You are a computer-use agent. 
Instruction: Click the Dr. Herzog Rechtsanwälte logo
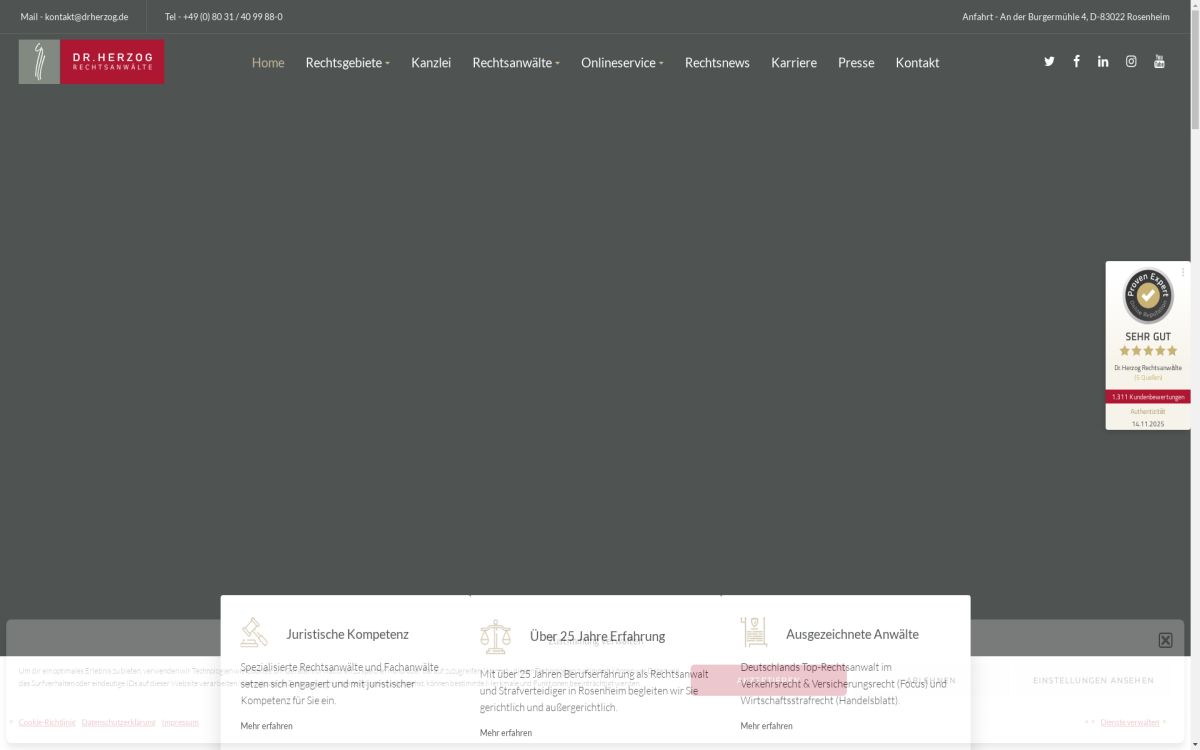tap(91, 62)
